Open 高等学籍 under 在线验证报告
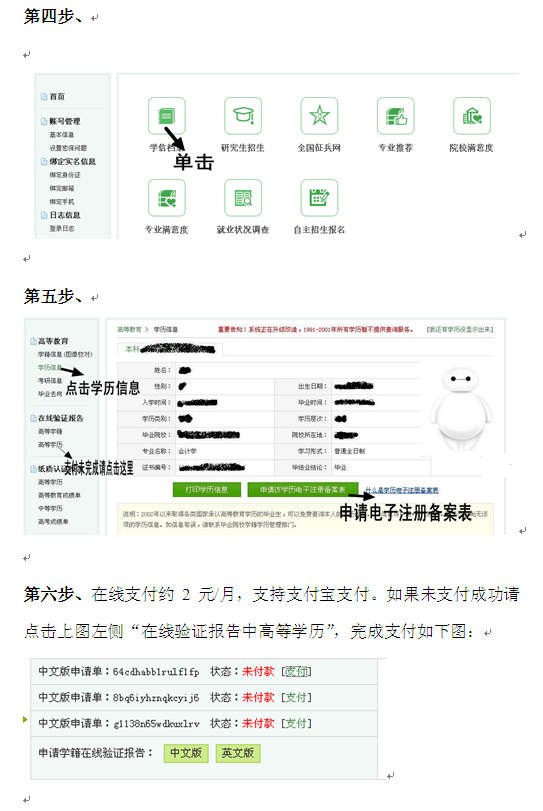The height and width of the screenshot is (811, 543). click(x=50, y=431)
